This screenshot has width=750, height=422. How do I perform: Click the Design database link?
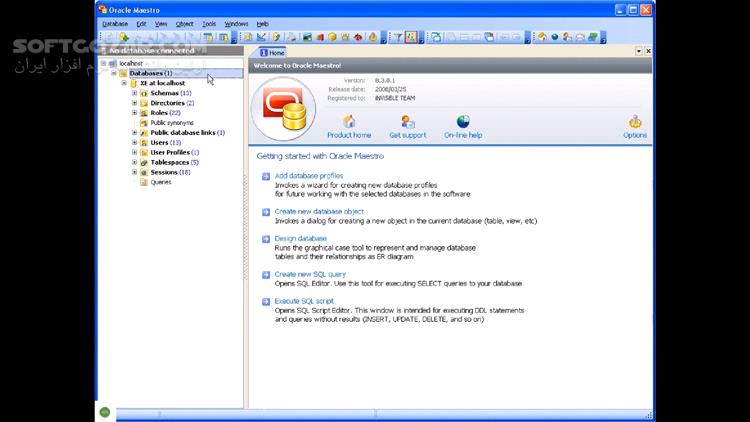pos(300,238)
